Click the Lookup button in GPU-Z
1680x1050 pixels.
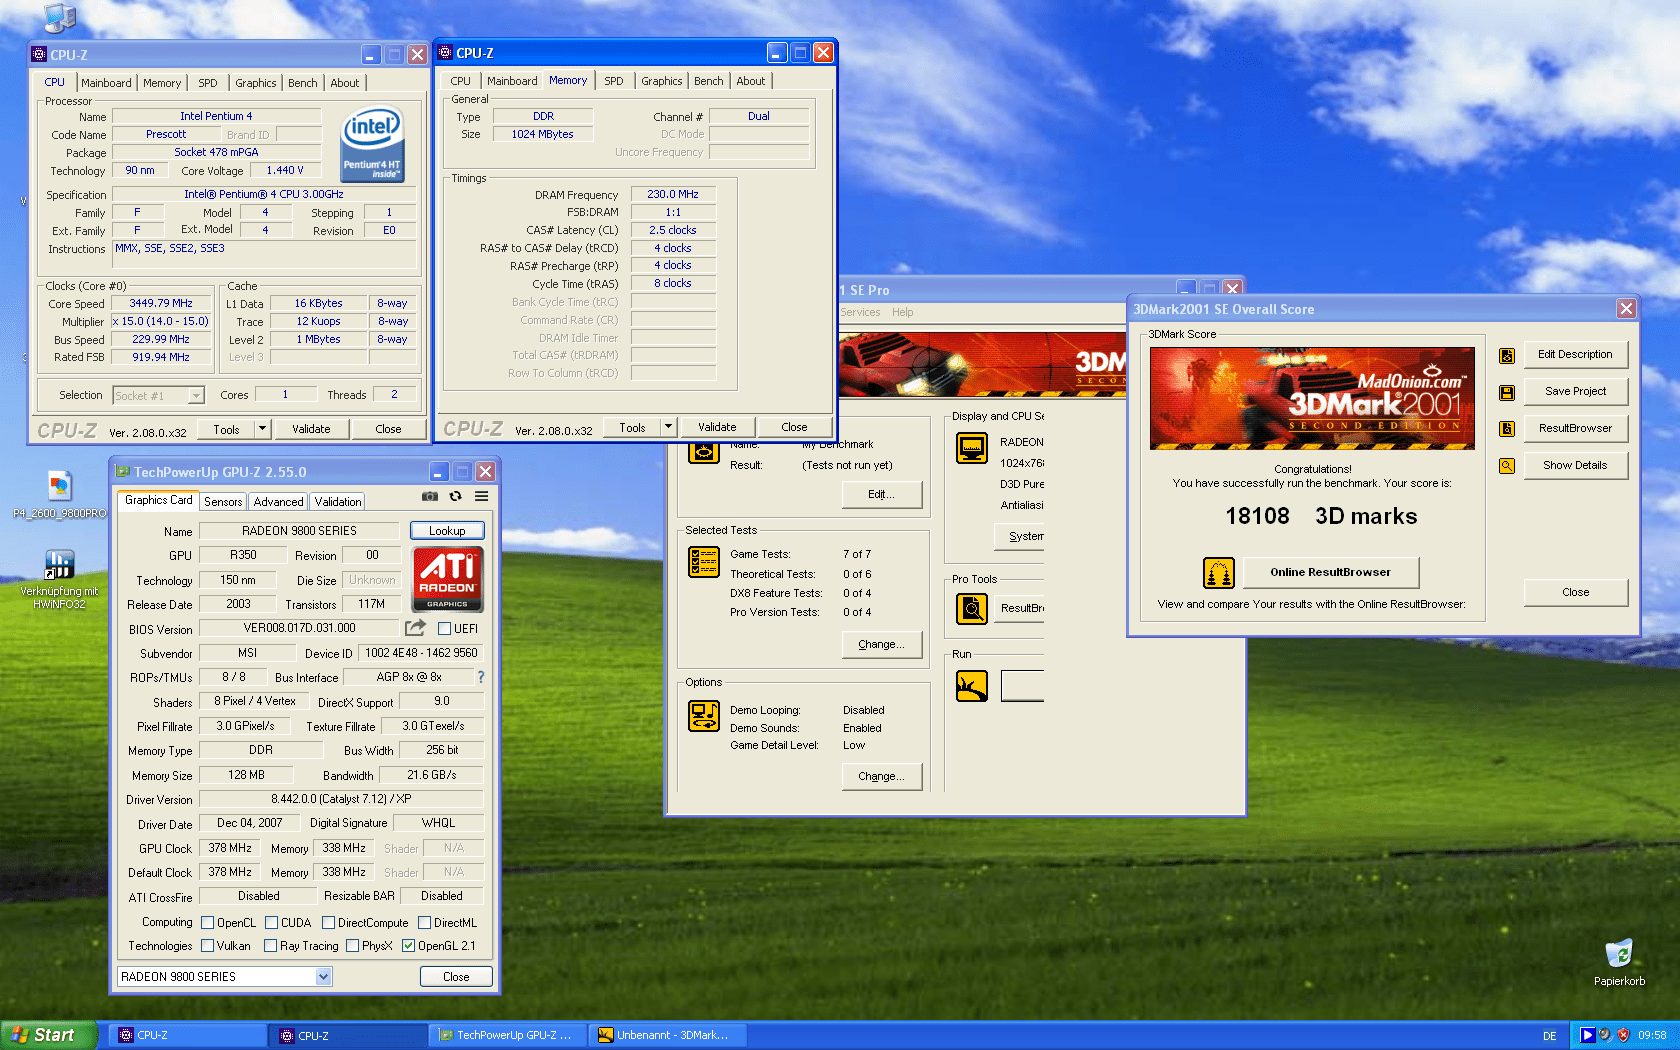[447, 531]
